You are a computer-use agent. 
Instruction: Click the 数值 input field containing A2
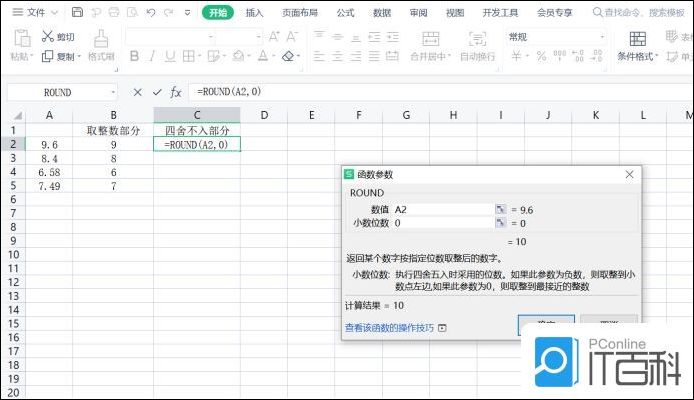[443, 209]
